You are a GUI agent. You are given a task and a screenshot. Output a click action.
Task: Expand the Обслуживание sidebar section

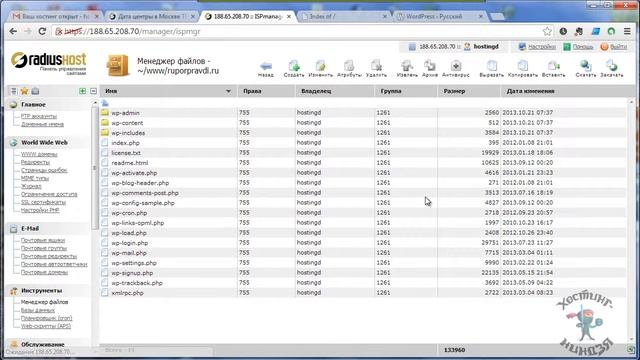point(42,344)
